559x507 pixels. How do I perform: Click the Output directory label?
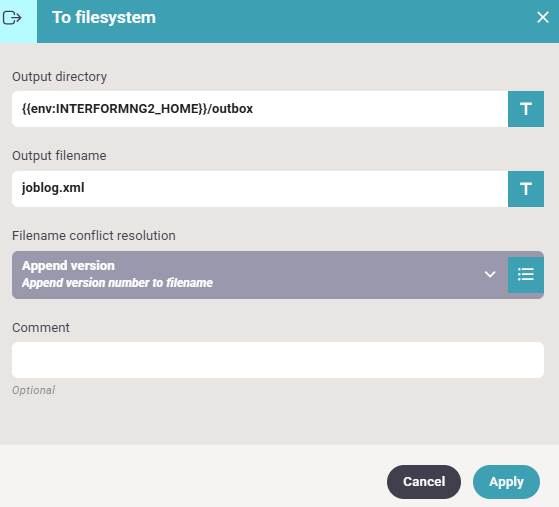coord(60,77)
